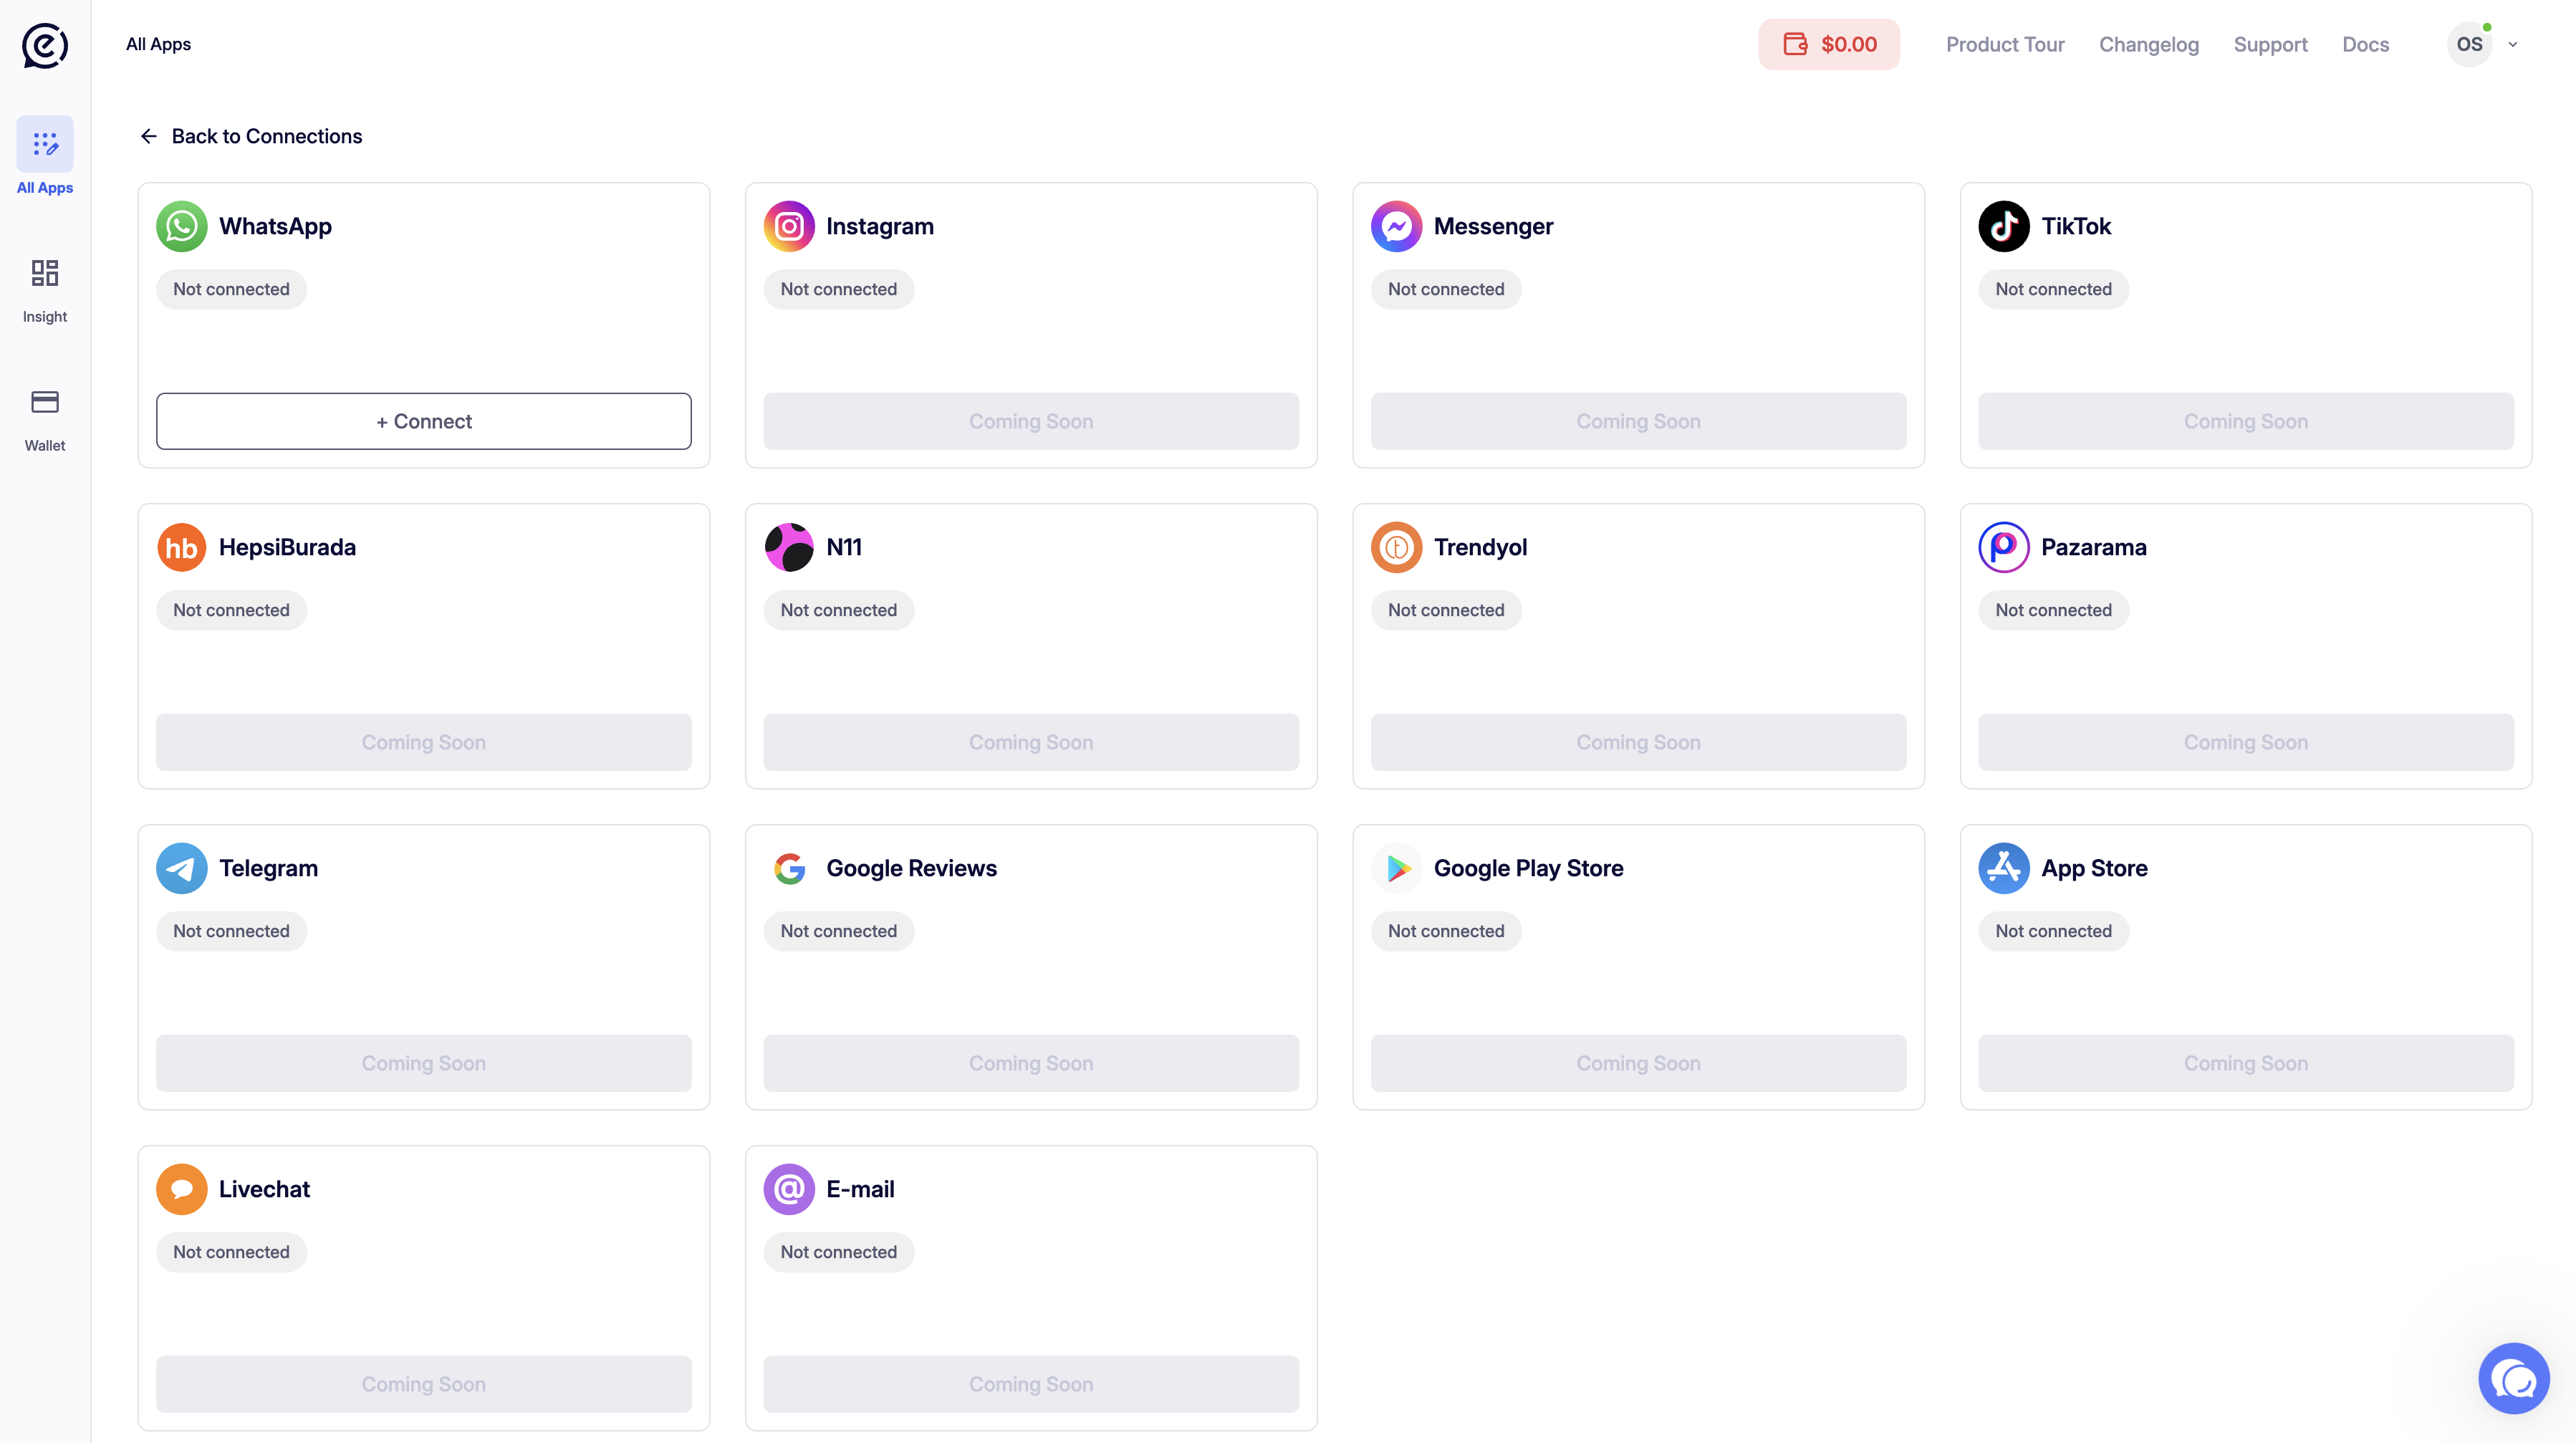Click the N11 logo icon

[x=789, y=547]
